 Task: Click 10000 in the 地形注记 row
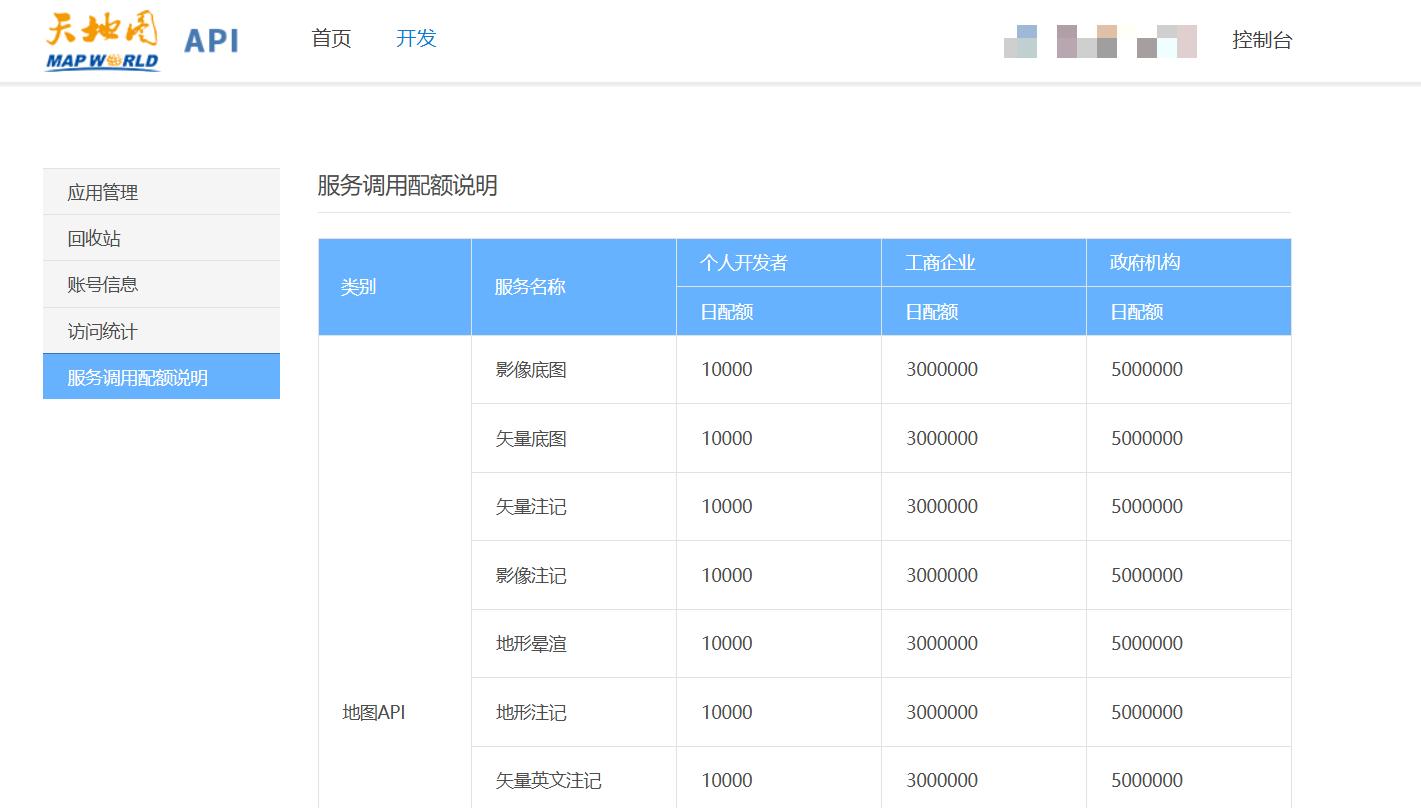[727, 712]
